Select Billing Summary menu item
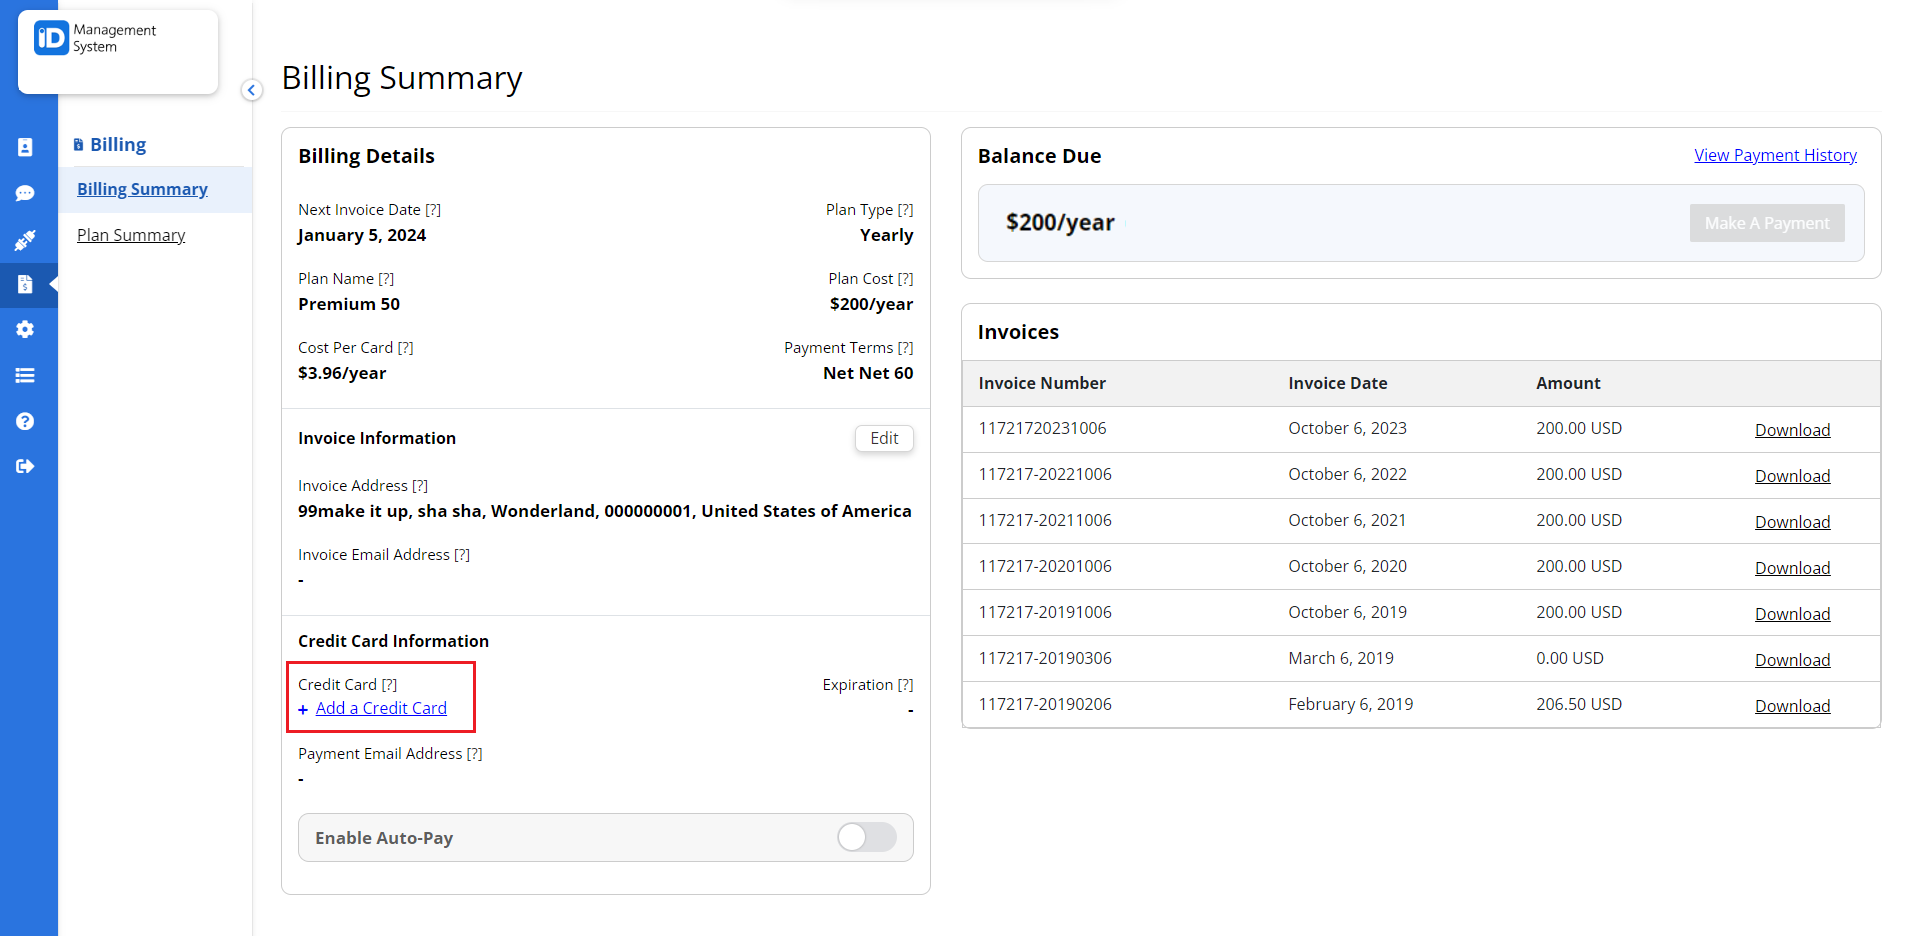 point(142,189)
